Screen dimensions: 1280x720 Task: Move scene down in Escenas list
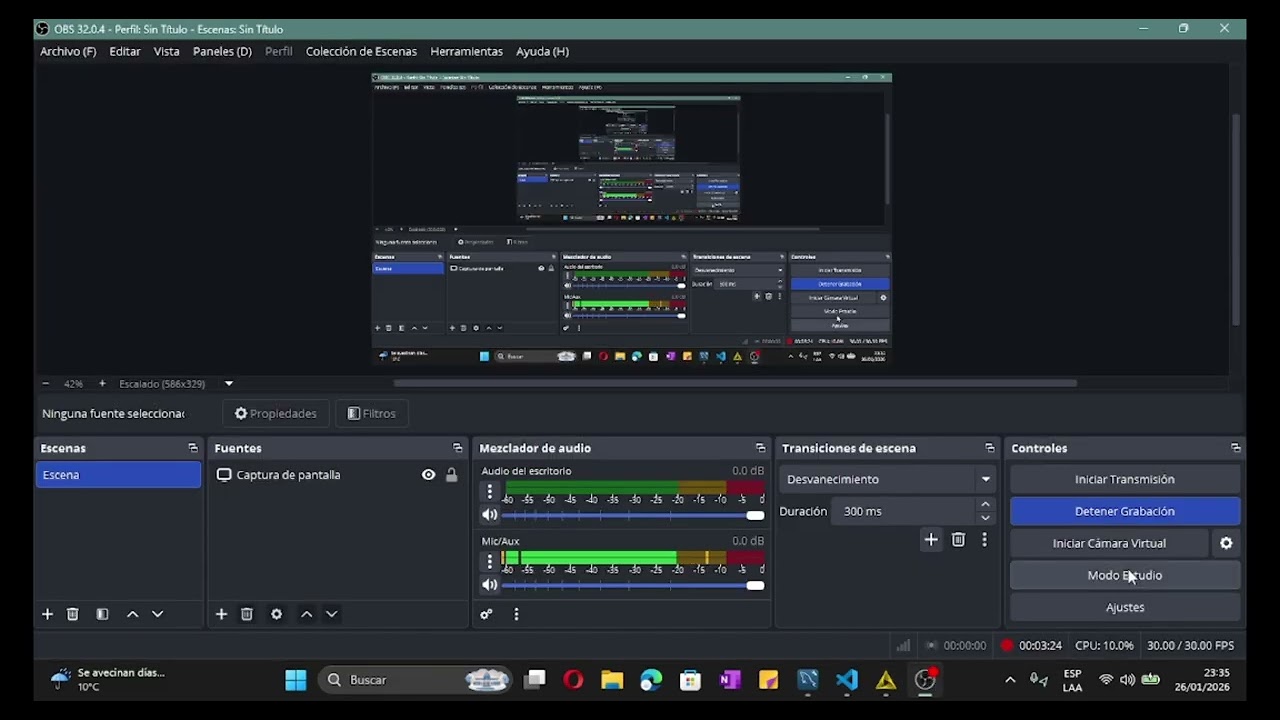(157, 614)
